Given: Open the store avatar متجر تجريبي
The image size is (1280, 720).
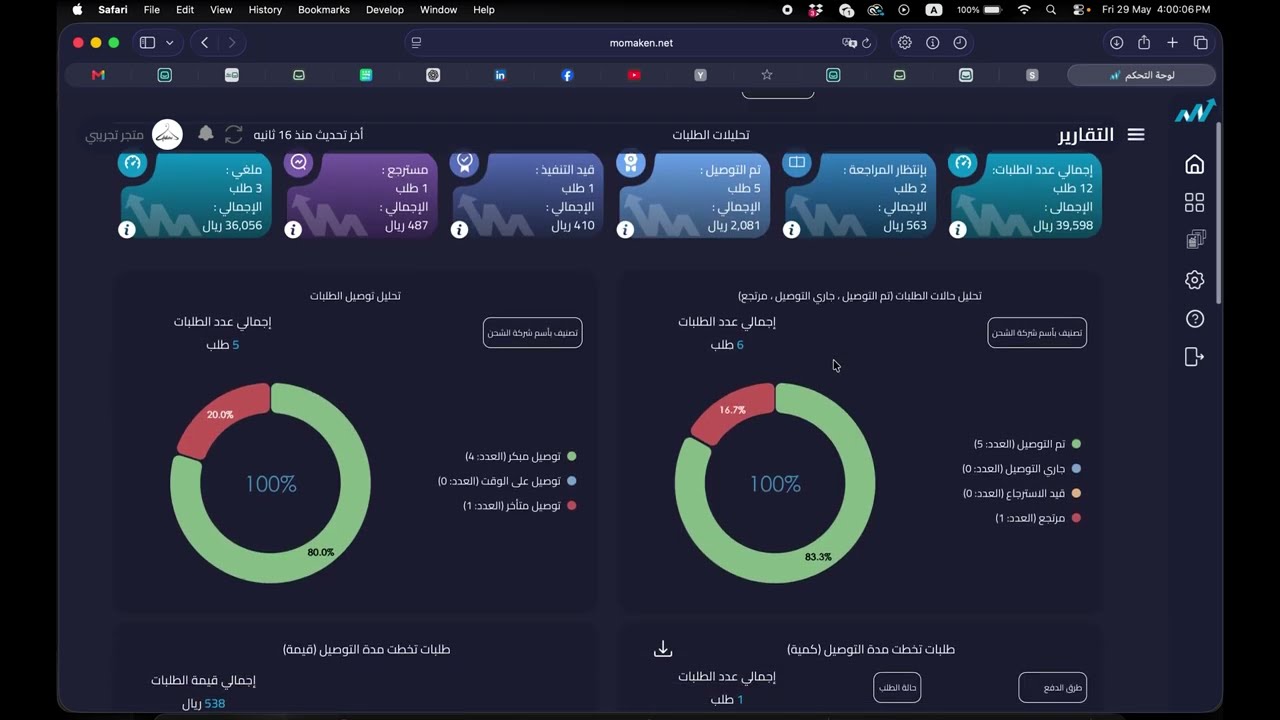Looking at the screenshot, I should pos(167,134).
